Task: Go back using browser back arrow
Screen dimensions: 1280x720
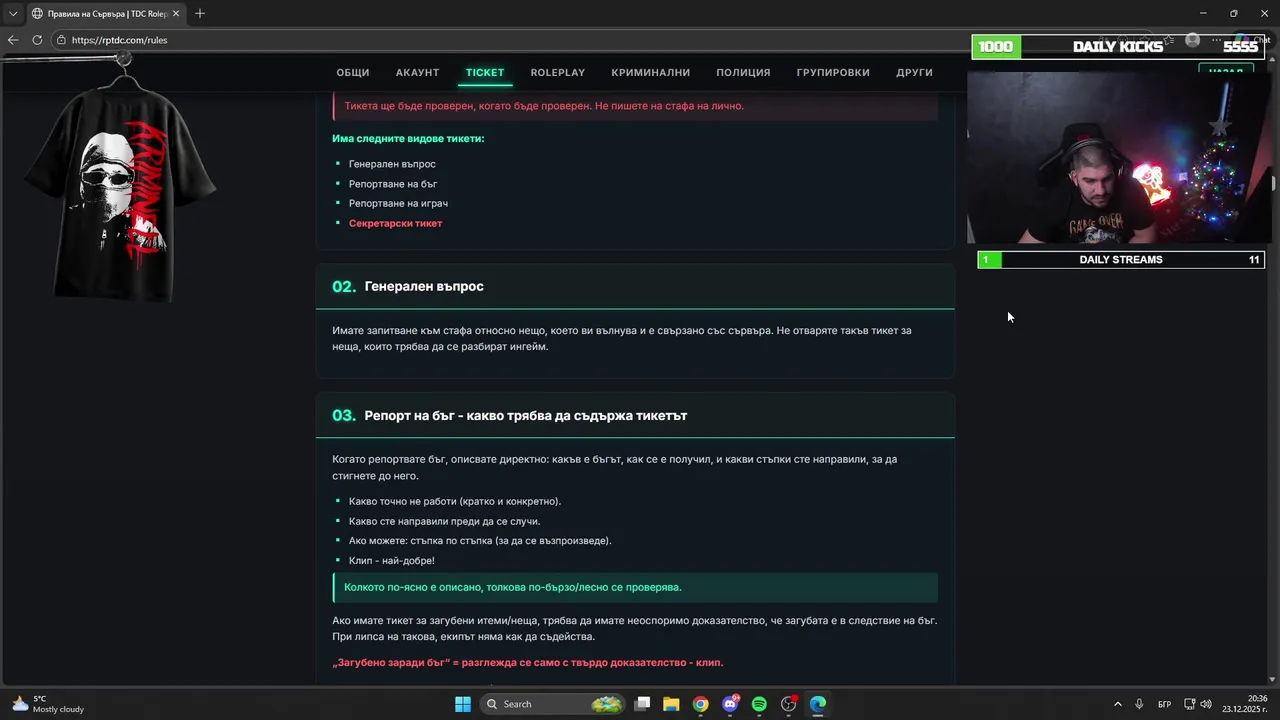Action: (x=13, y=40)
